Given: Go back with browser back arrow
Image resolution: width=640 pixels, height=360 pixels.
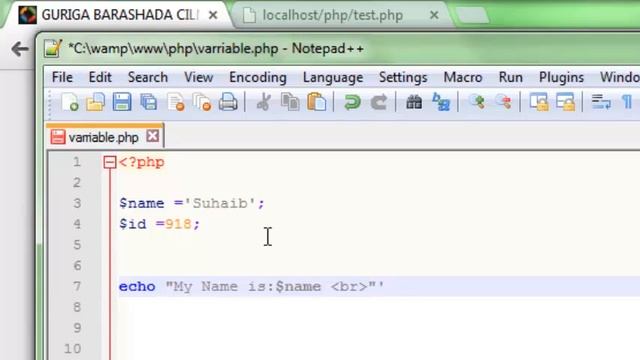Looking at the screenshot, I should [x=20, y=49].
